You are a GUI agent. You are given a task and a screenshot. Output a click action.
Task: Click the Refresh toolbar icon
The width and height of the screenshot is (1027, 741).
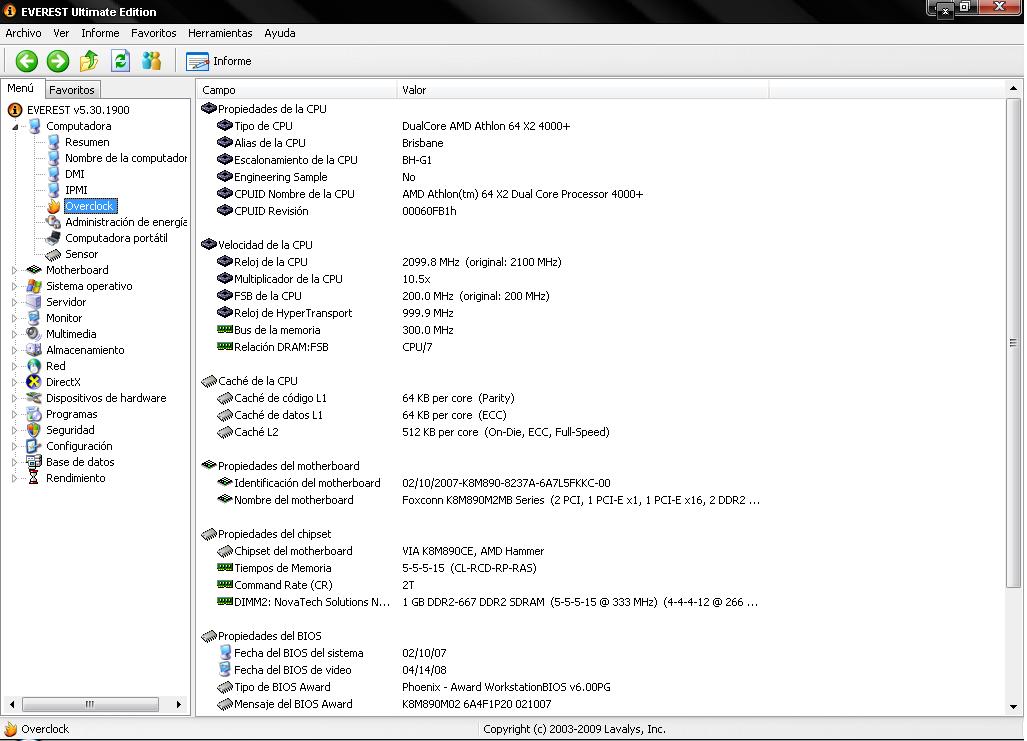pos(120,61)
